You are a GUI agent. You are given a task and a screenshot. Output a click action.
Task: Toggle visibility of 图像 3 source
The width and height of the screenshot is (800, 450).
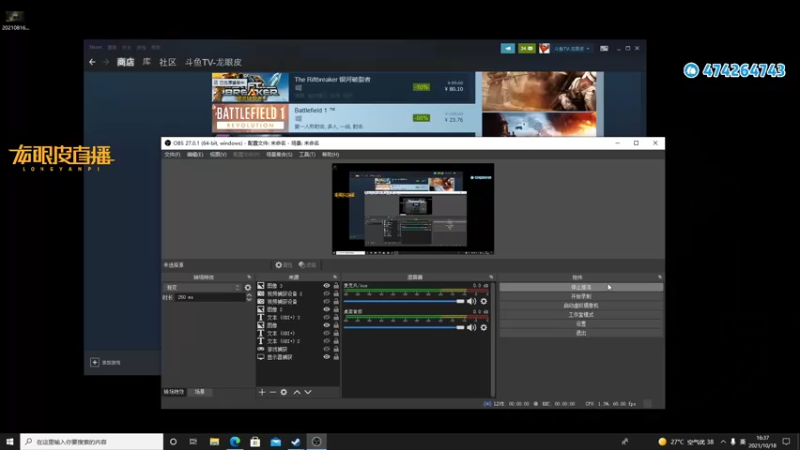(327, 286)
